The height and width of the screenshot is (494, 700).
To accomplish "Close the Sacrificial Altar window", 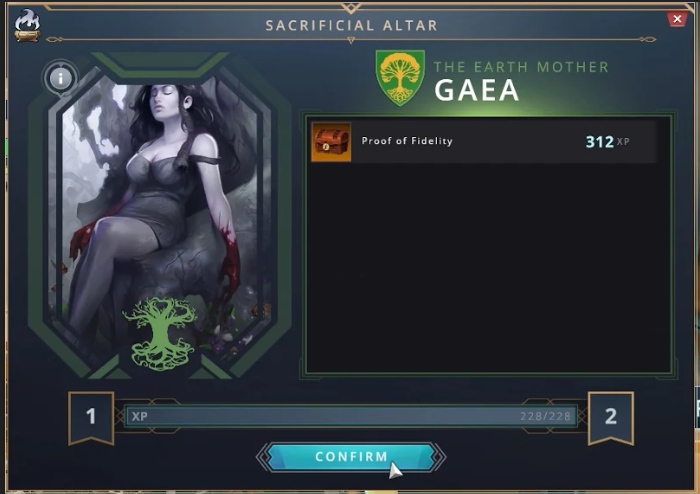I will [x=677, y=19].
